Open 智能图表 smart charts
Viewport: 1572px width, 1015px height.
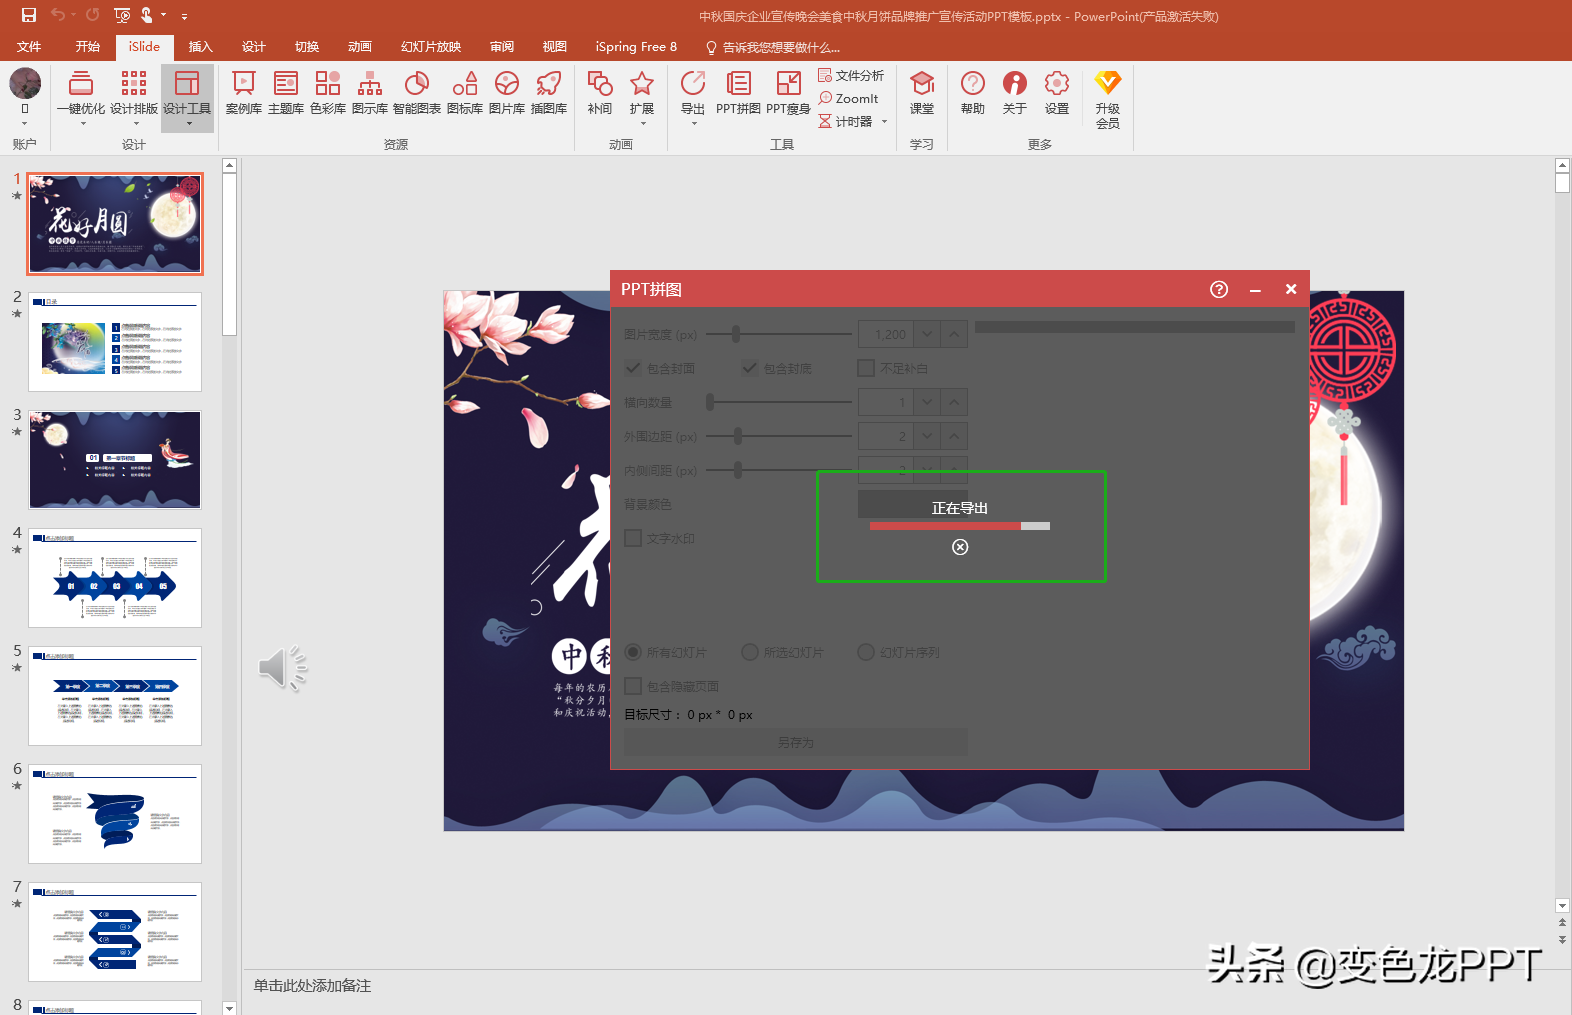[x=417, y=94]
